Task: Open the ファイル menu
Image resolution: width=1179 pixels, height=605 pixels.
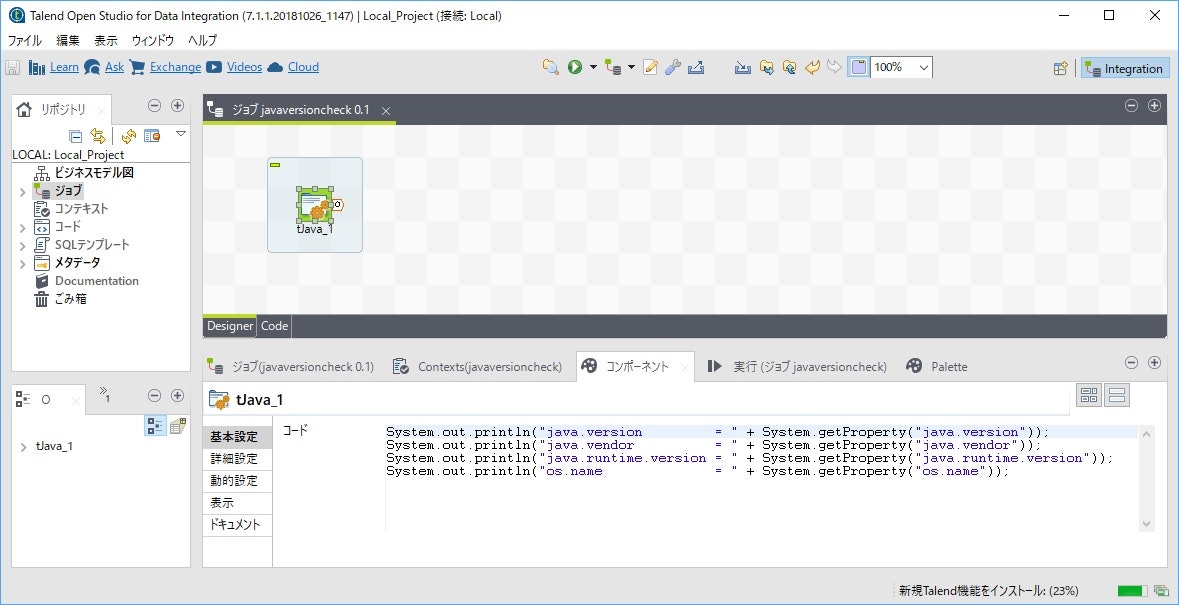Action: [x=25, y=41]
